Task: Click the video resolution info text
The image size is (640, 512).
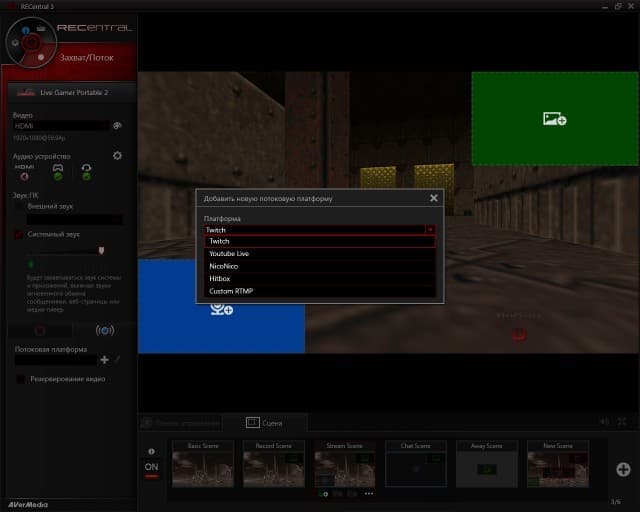Action: tap(39, 138)
